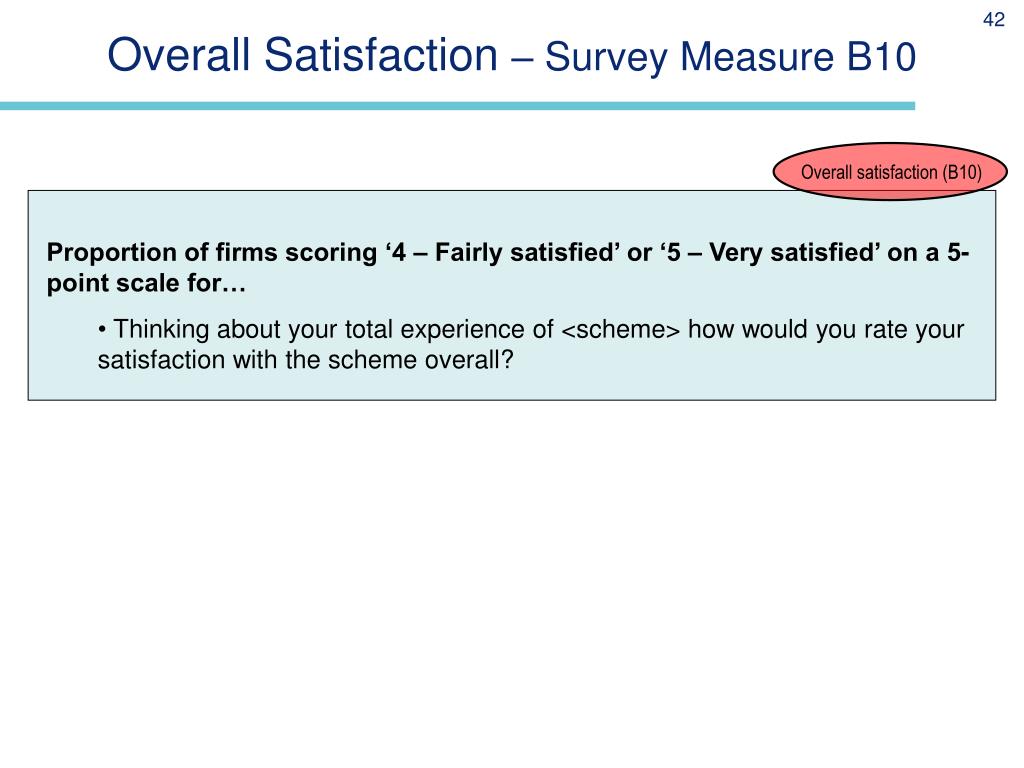Click the bullet point marker before "Thinking"
The width and height of the screenshot is (1024, 768).
coord(102,329)
